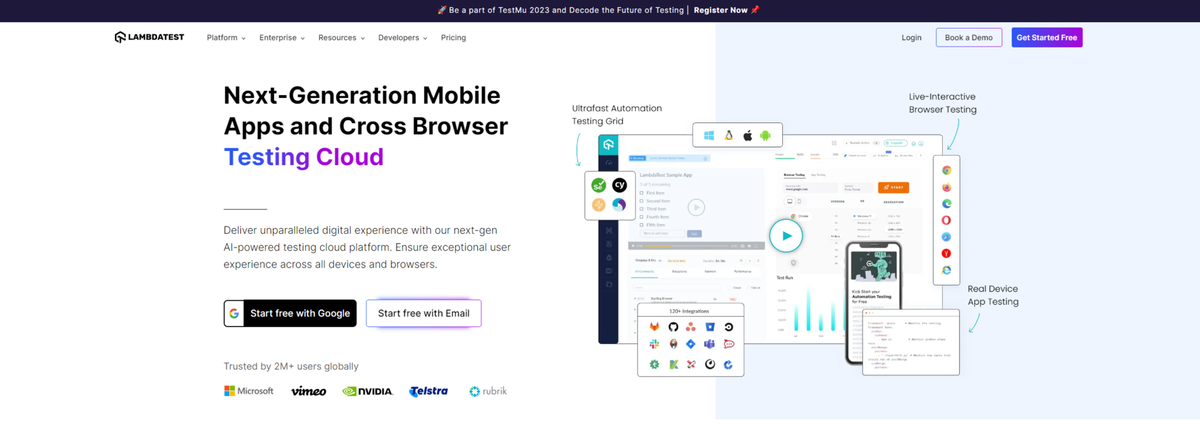Click the LambdaTest logo in the header

149,38
